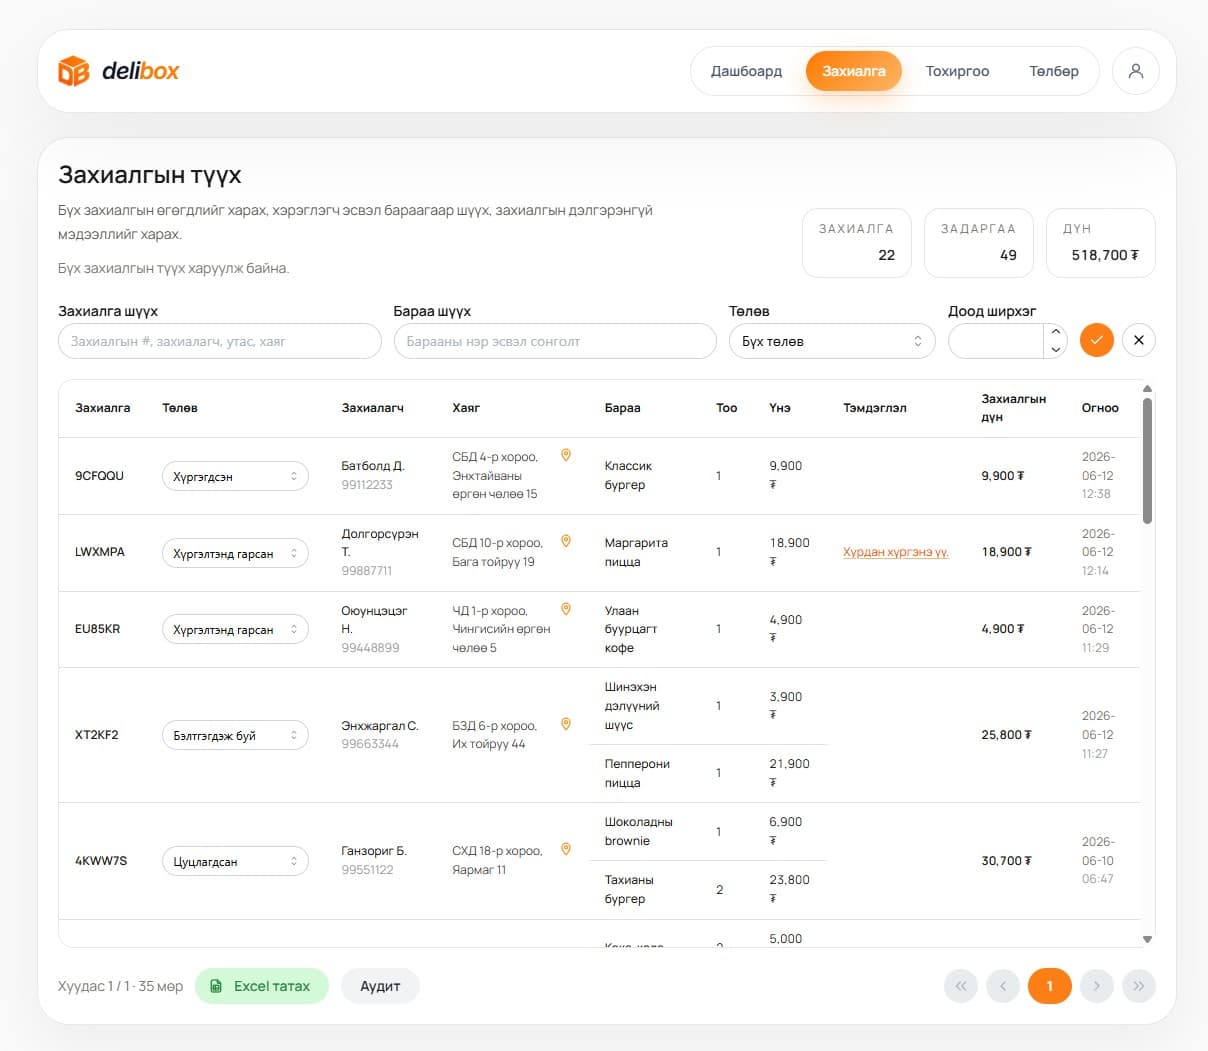Image resolution: width=1208 pixels, height=1051 pixels.
Task: Open the user profile icon
Action: tap(1135, 71)
